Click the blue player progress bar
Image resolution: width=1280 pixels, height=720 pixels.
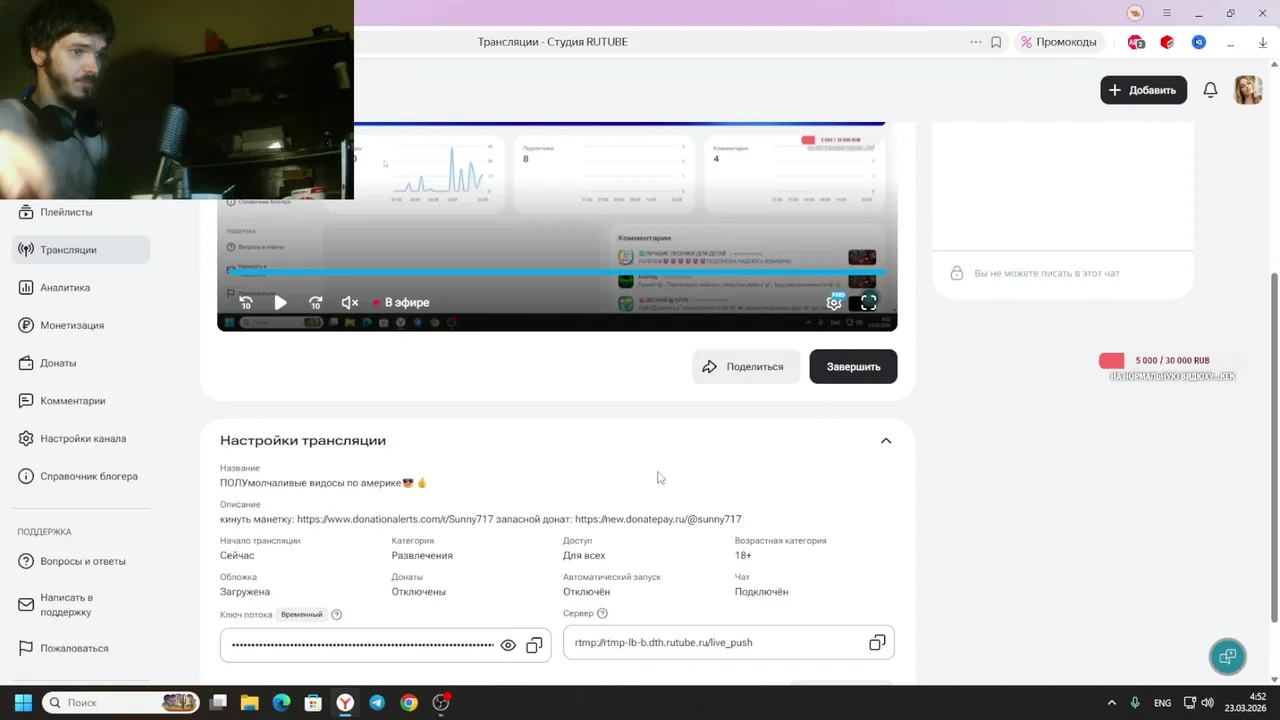pyautogui.click(x=557, y=272)
